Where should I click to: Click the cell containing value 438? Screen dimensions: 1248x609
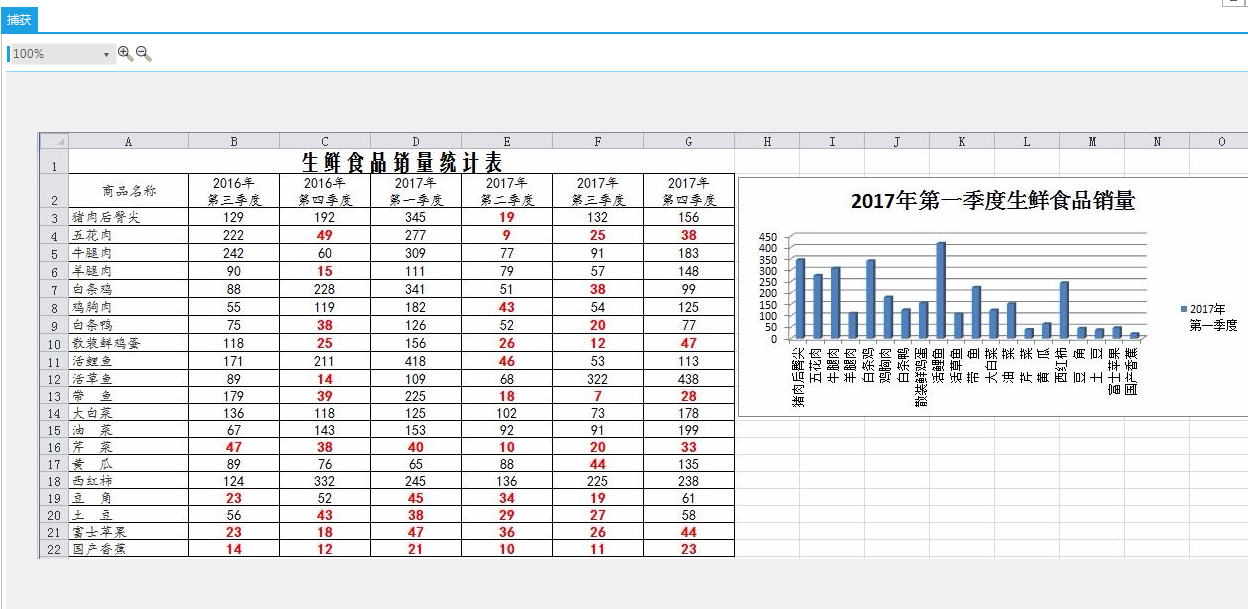(x=688, y=379)
